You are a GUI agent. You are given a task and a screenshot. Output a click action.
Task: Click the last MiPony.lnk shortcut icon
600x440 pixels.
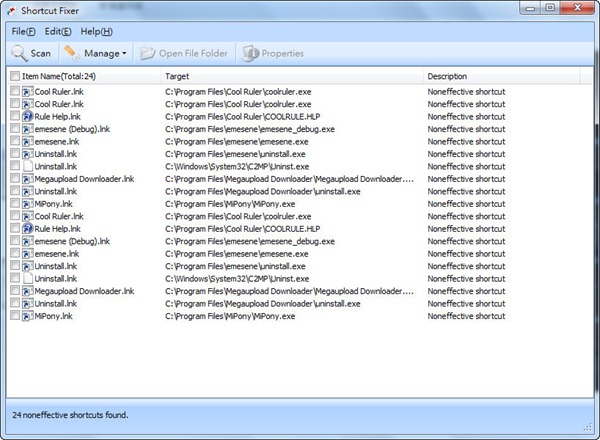(x=27, y=316)
